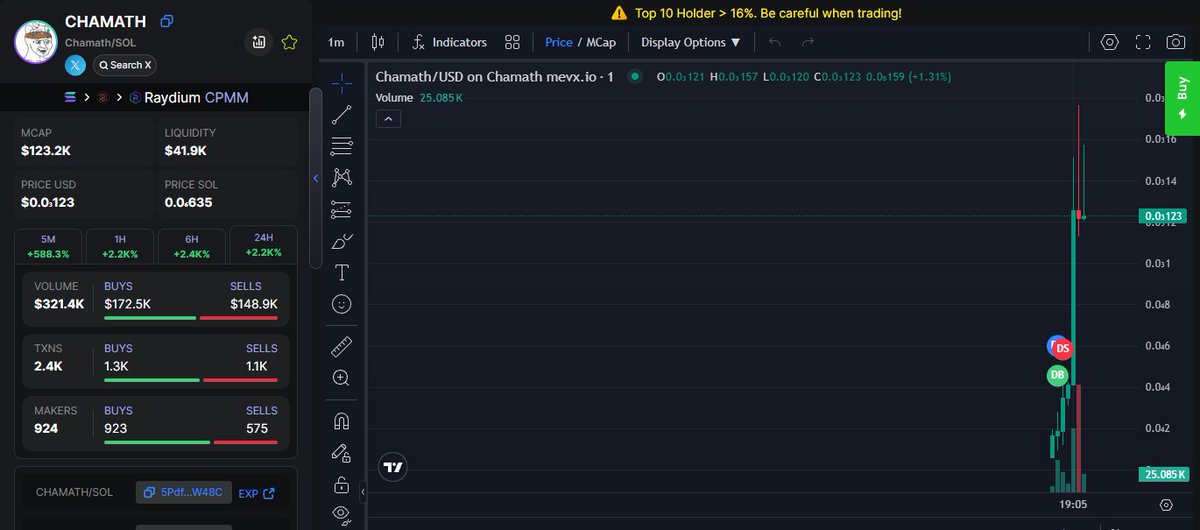
Task: Select the brush drawing tool
Action: coord(341,241)
